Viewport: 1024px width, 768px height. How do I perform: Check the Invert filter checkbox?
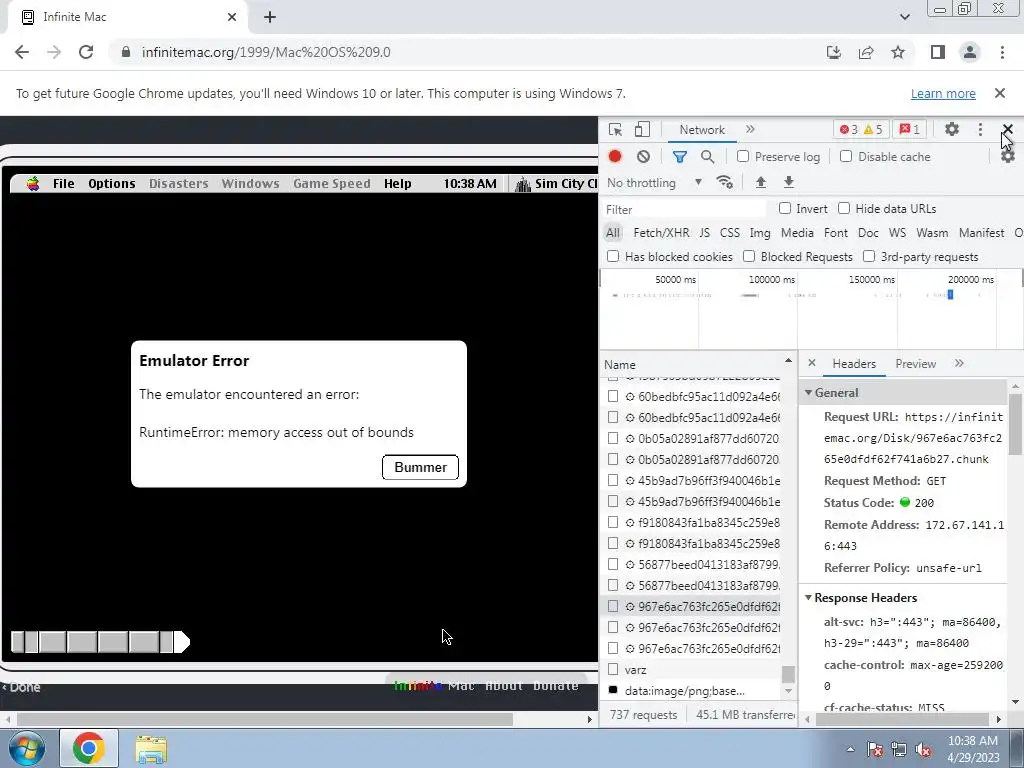[785, 208]
